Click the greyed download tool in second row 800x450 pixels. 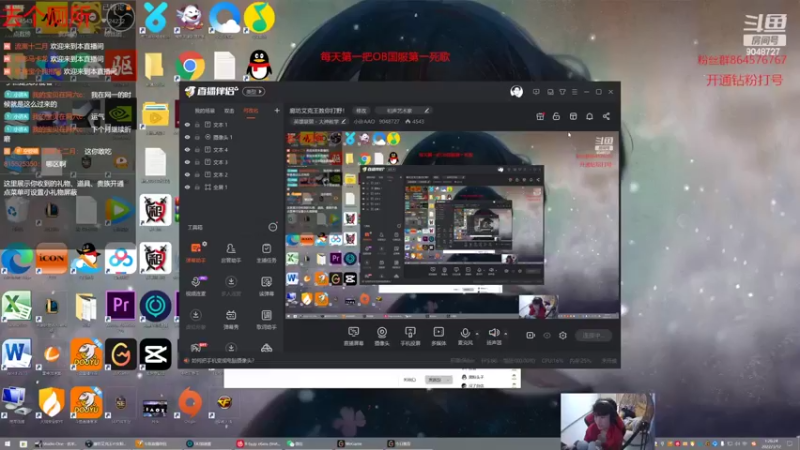[231, 286]
